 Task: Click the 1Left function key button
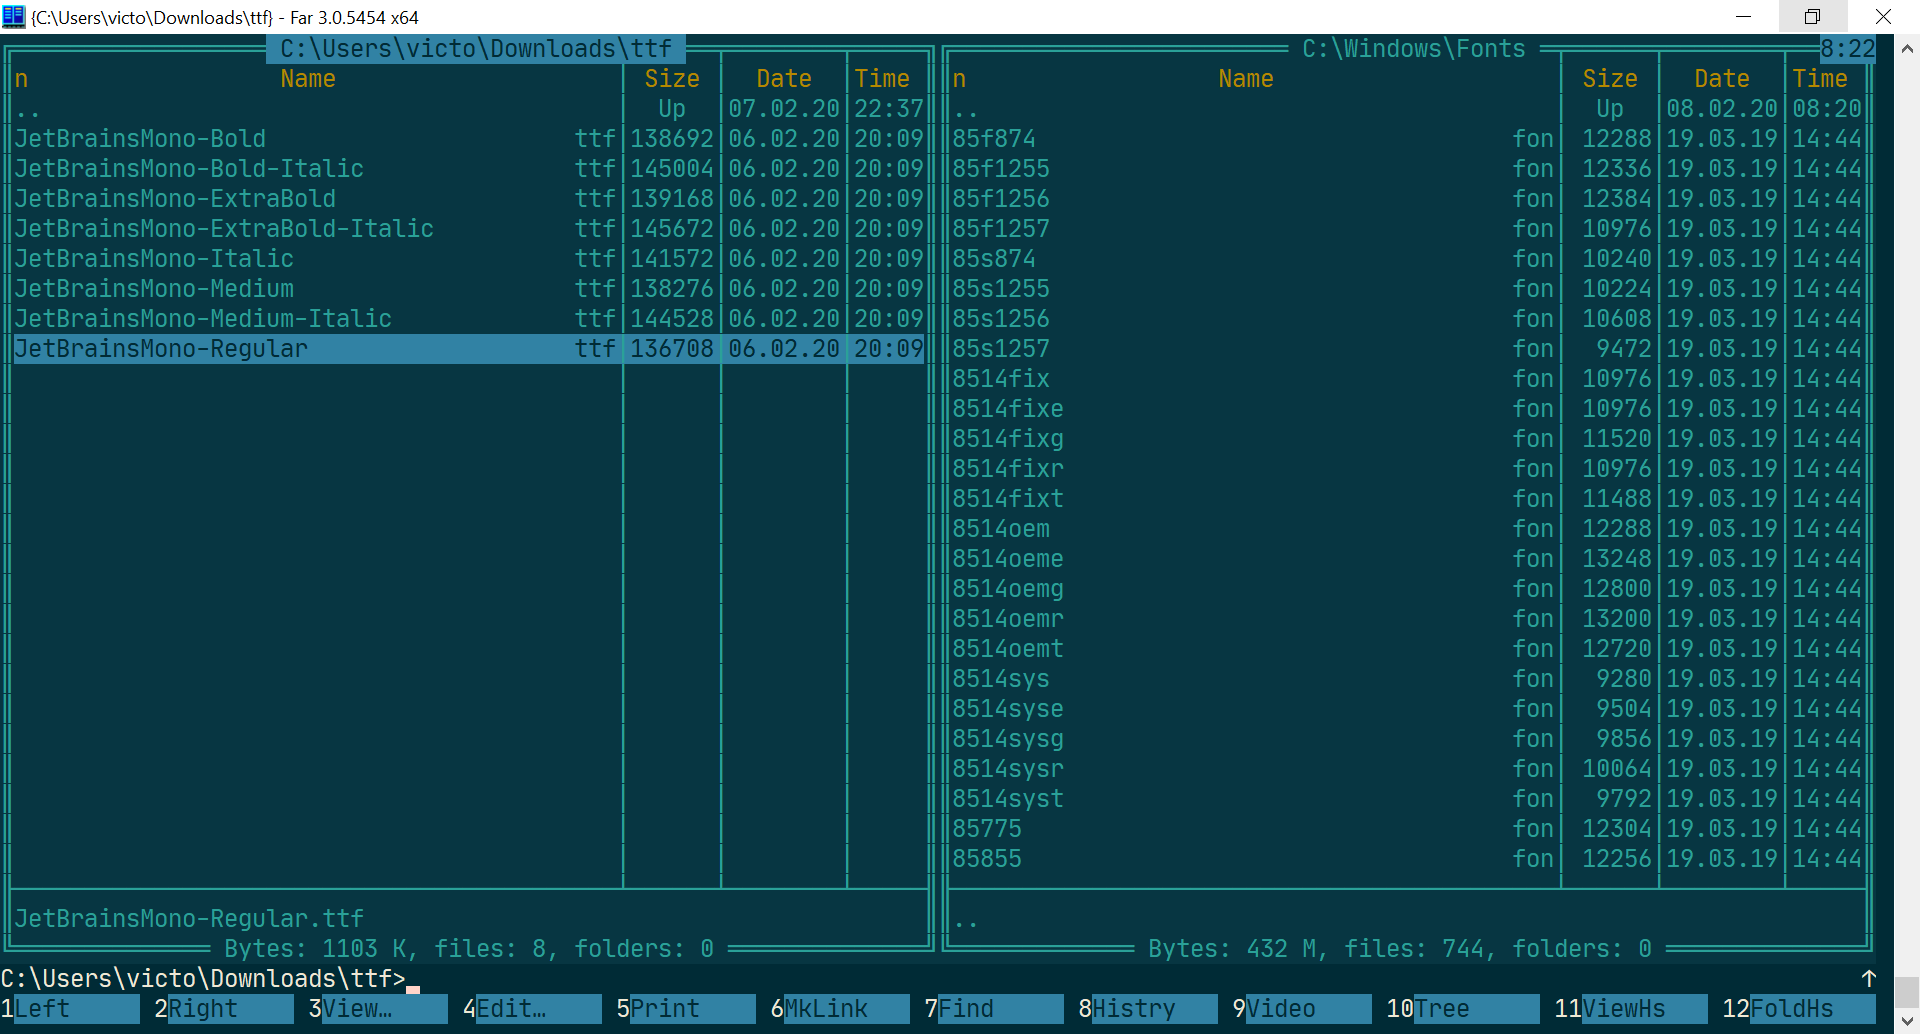pos(70,1008)
